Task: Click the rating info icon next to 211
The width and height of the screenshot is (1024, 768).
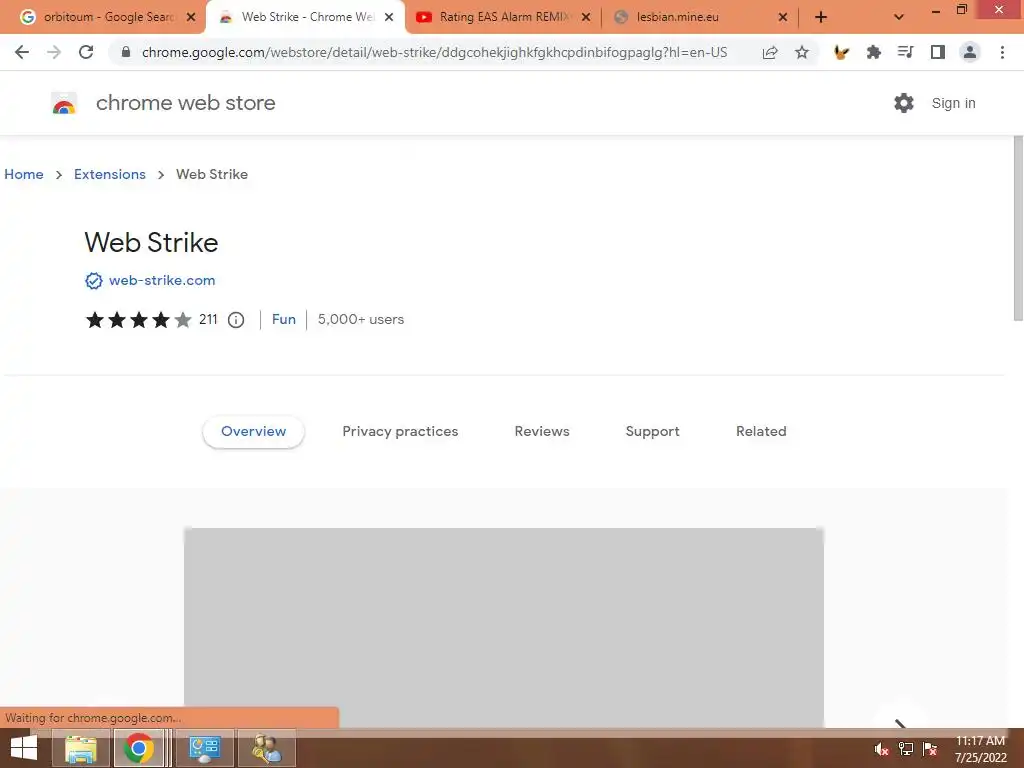Action: (236, 320)
